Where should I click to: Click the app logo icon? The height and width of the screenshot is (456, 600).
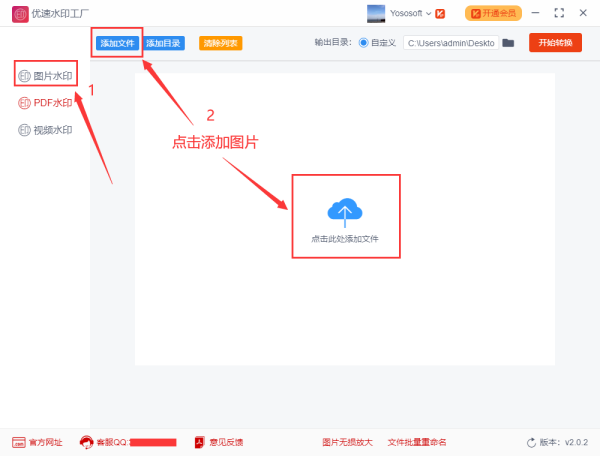[x=20, y=14]
